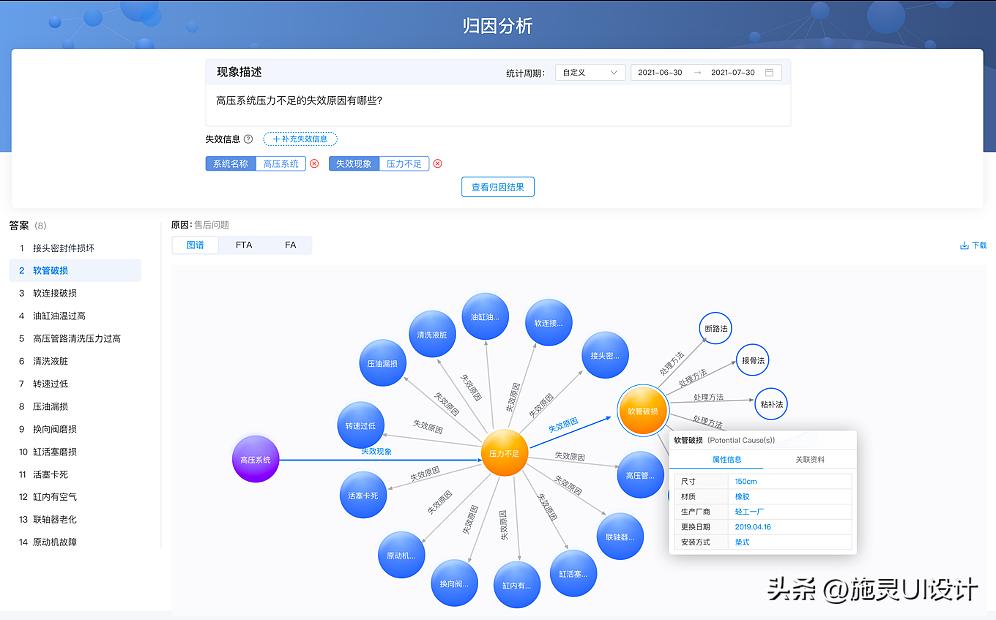
Task: Switch to the FTA tab
Action: [244, 244]
